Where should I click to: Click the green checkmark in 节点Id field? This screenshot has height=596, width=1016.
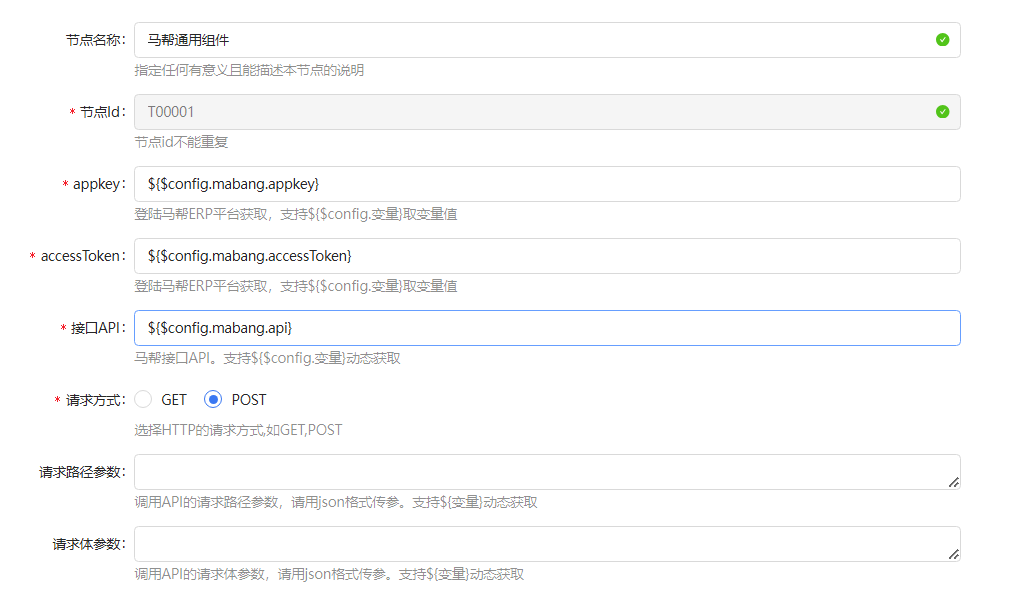pos(942,112)
